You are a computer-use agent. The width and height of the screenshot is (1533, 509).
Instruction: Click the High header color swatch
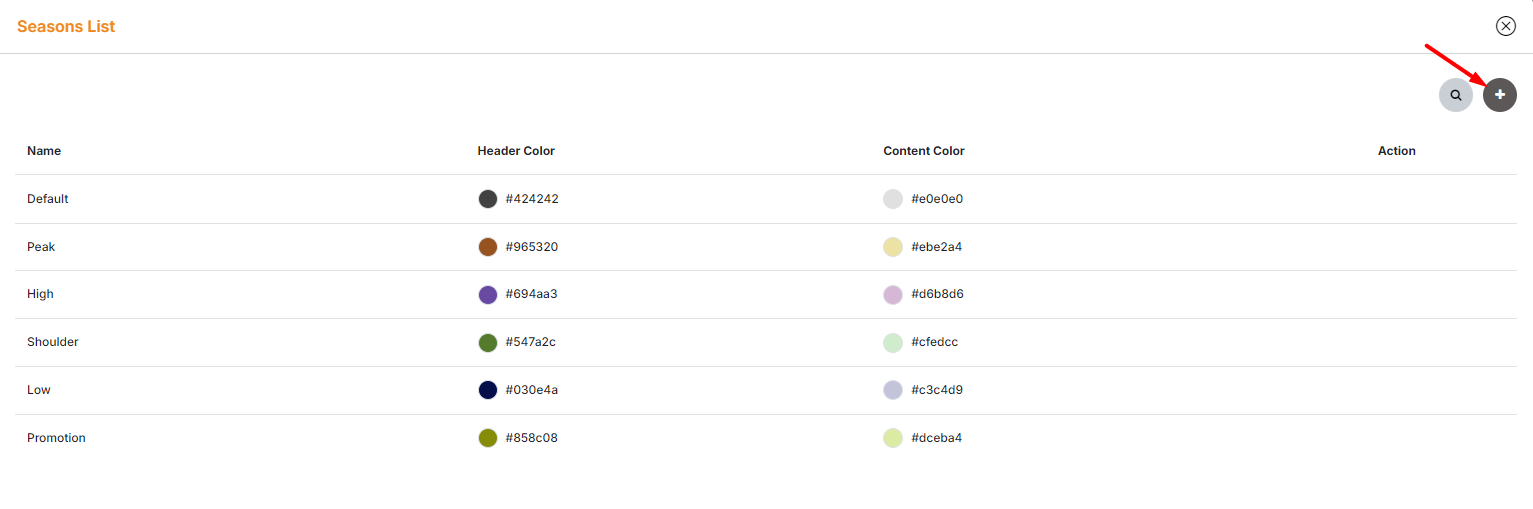click(488, 294)
